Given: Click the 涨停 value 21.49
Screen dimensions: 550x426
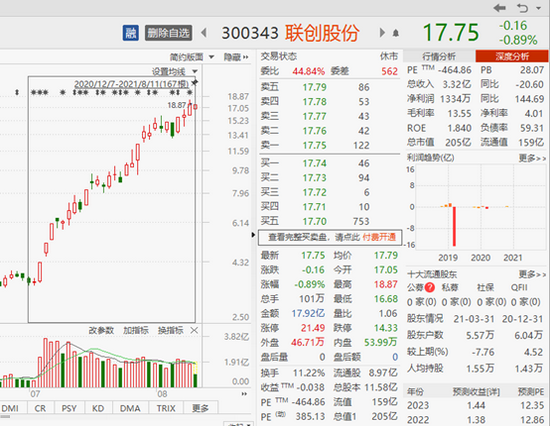Looking at the screenshot, I should tap(313, 328).
